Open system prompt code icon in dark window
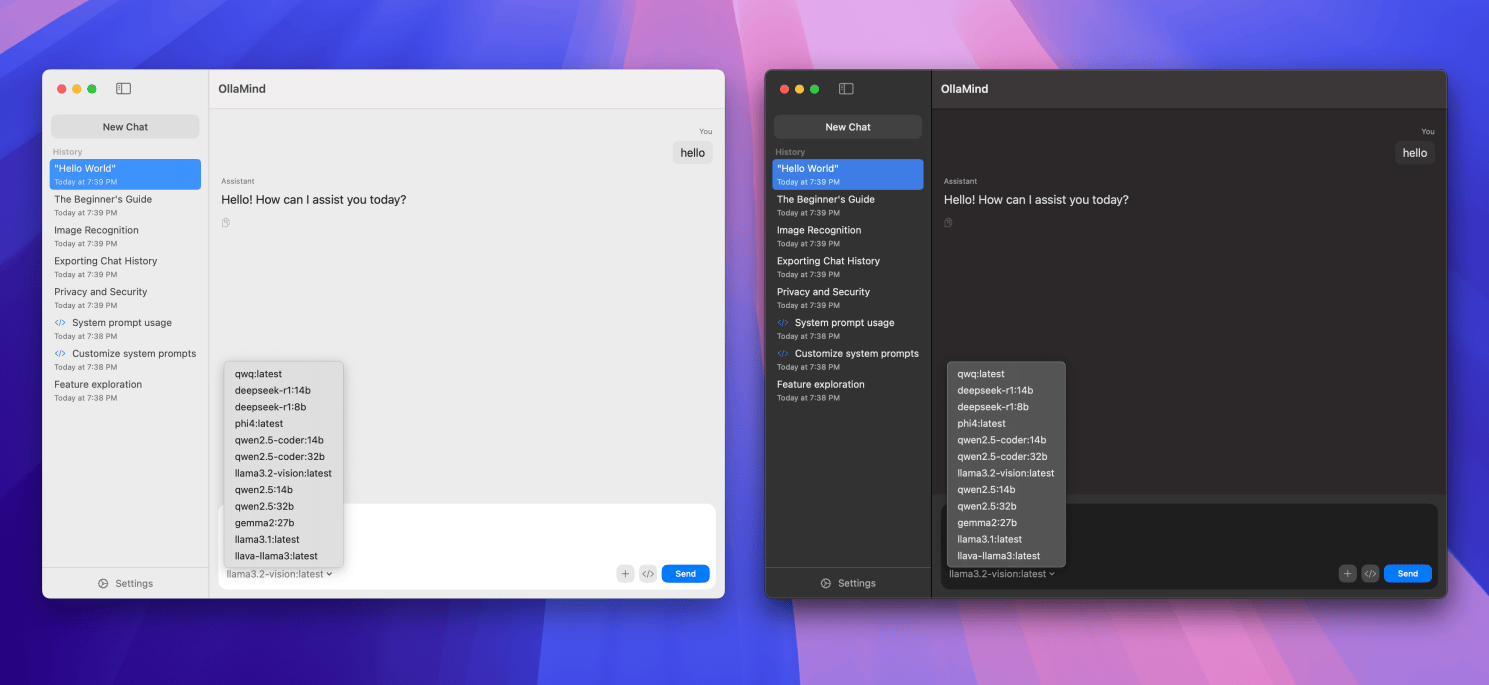 tap(1371, 574)
